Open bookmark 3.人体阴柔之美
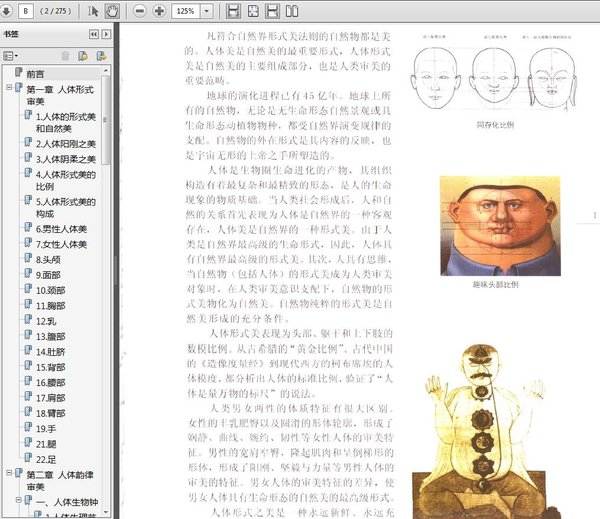The height and width of the screenshot is (519, 600). [65, 159]
